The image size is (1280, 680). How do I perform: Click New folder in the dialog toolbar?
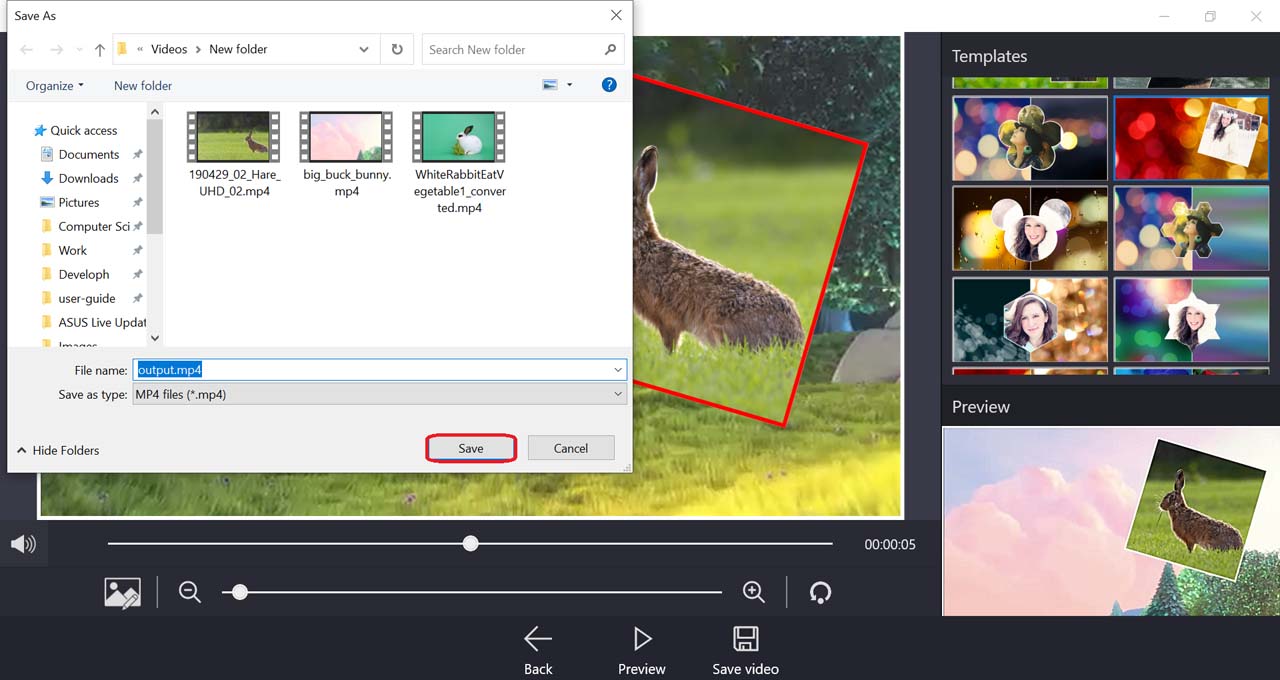pyautogui.click(x=143, y=86)
